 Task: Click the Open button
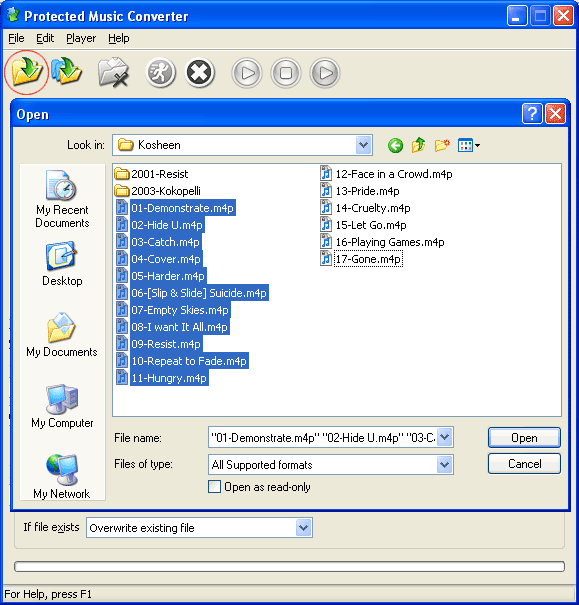point(524,438)
